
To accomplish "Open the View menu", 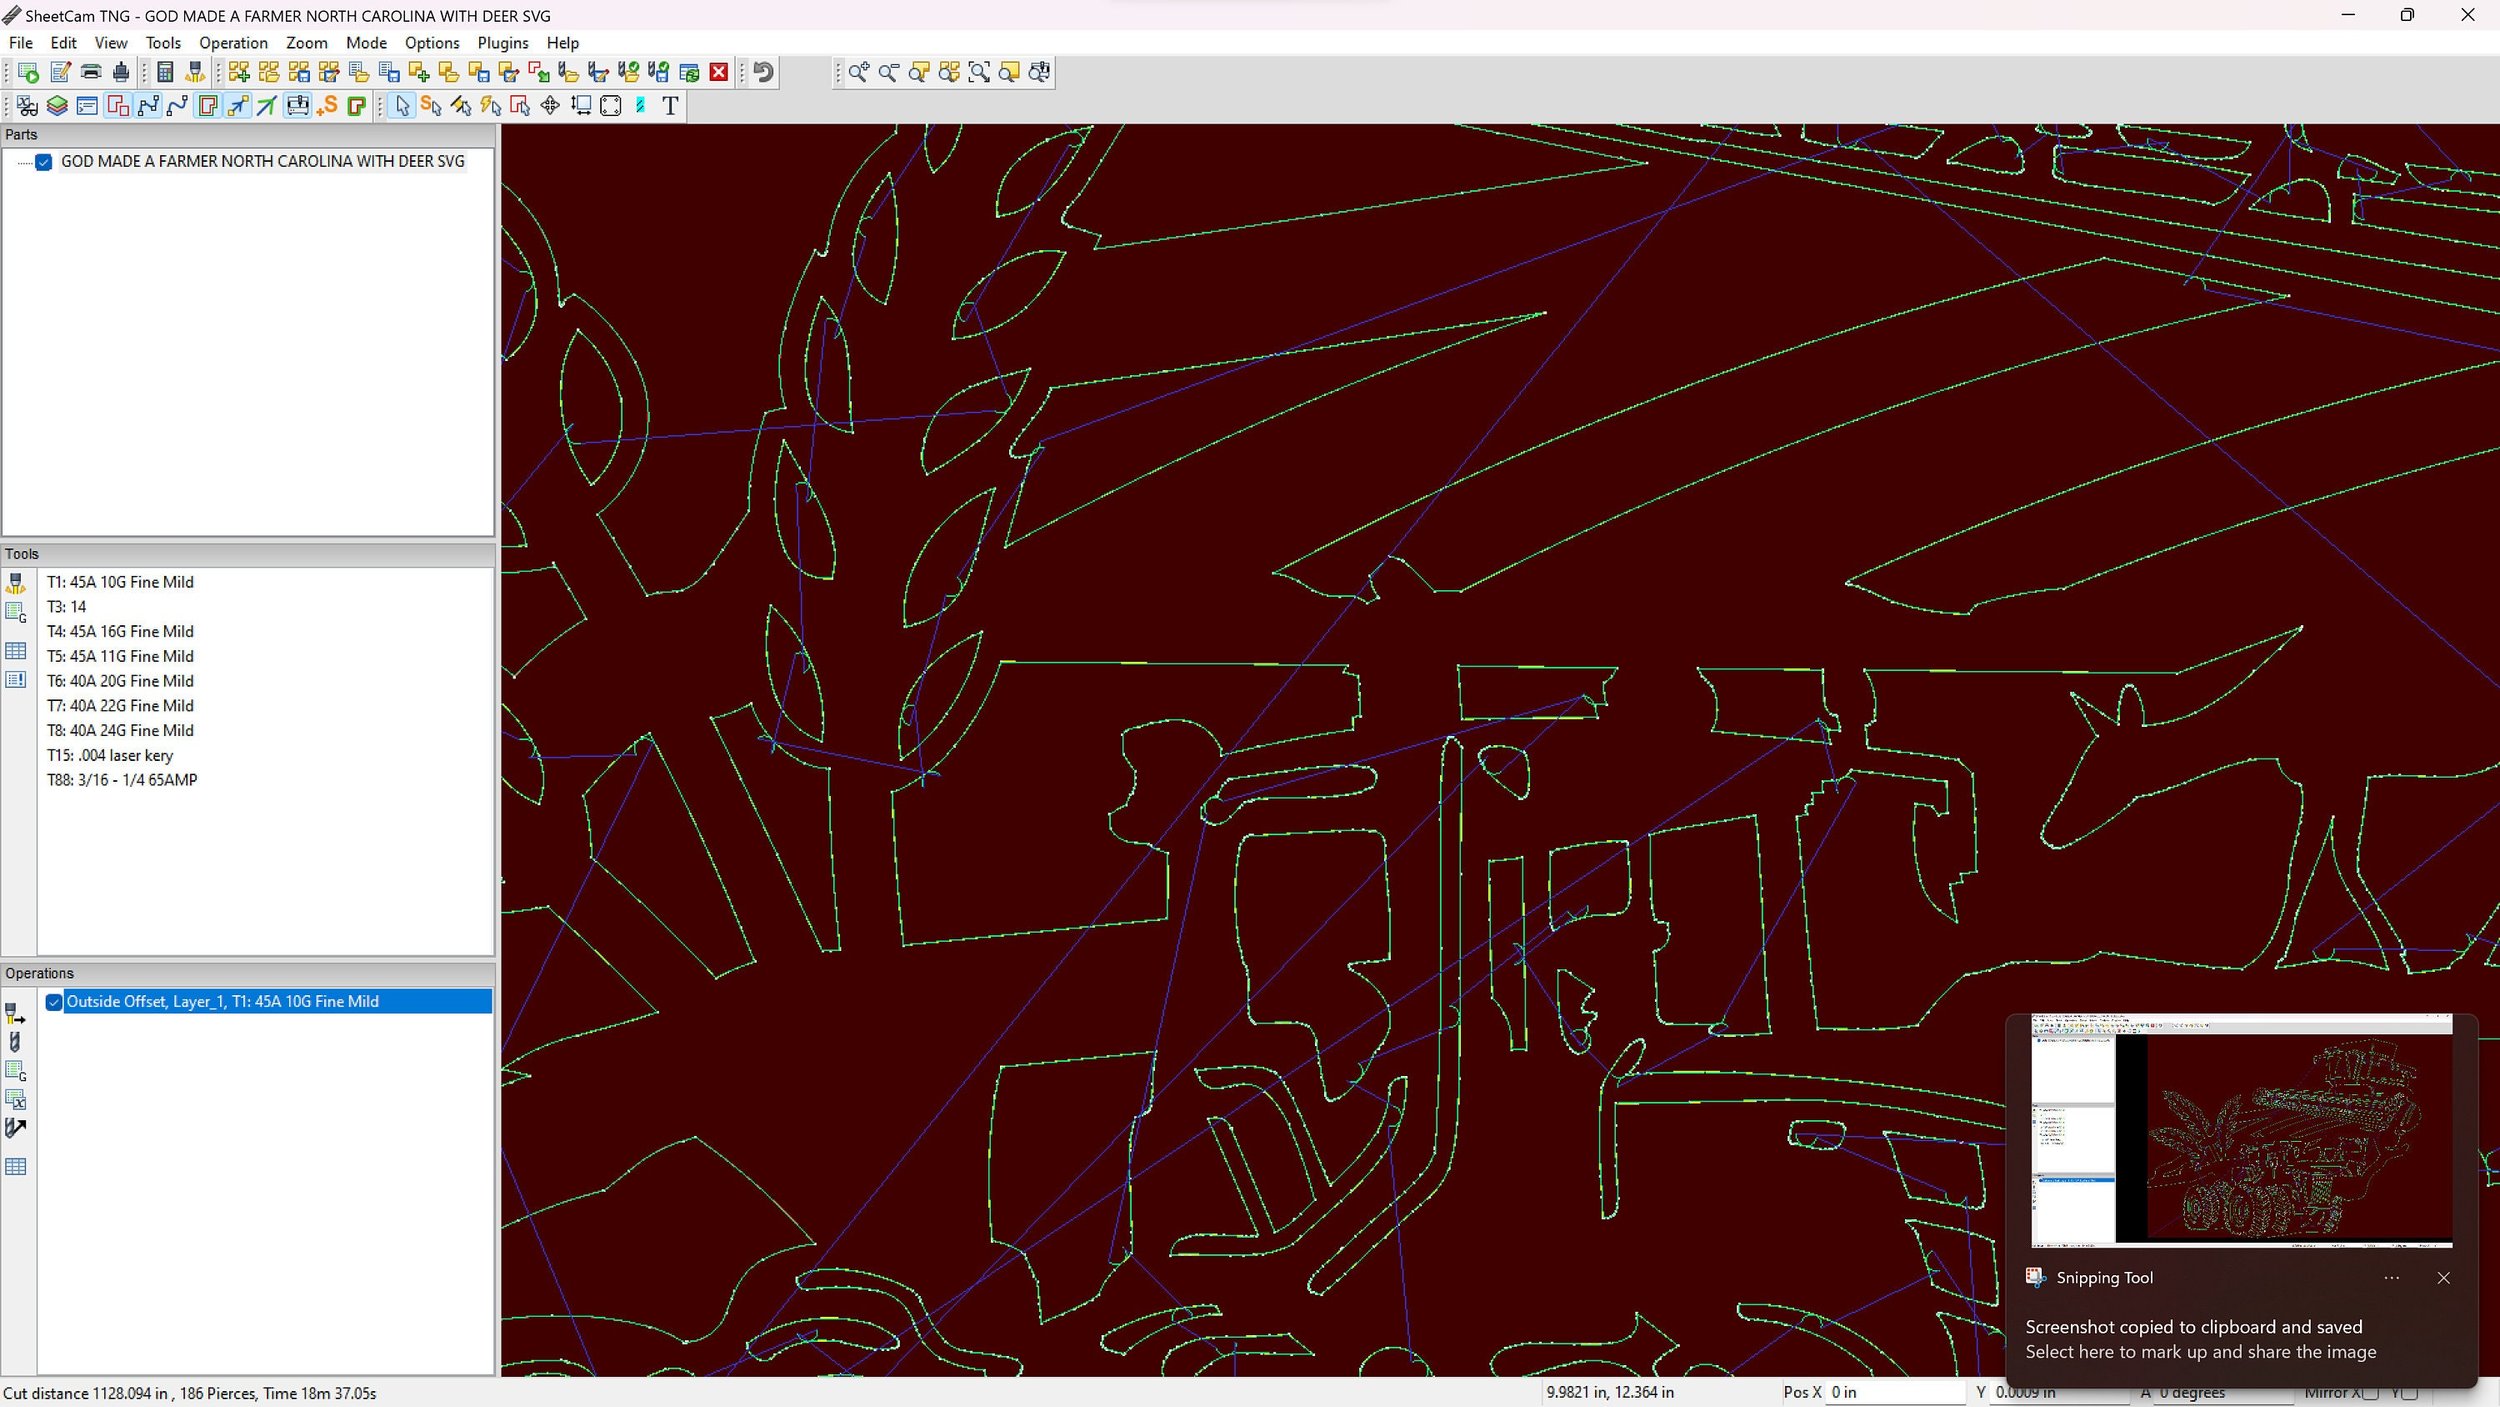I will point(111,43).
